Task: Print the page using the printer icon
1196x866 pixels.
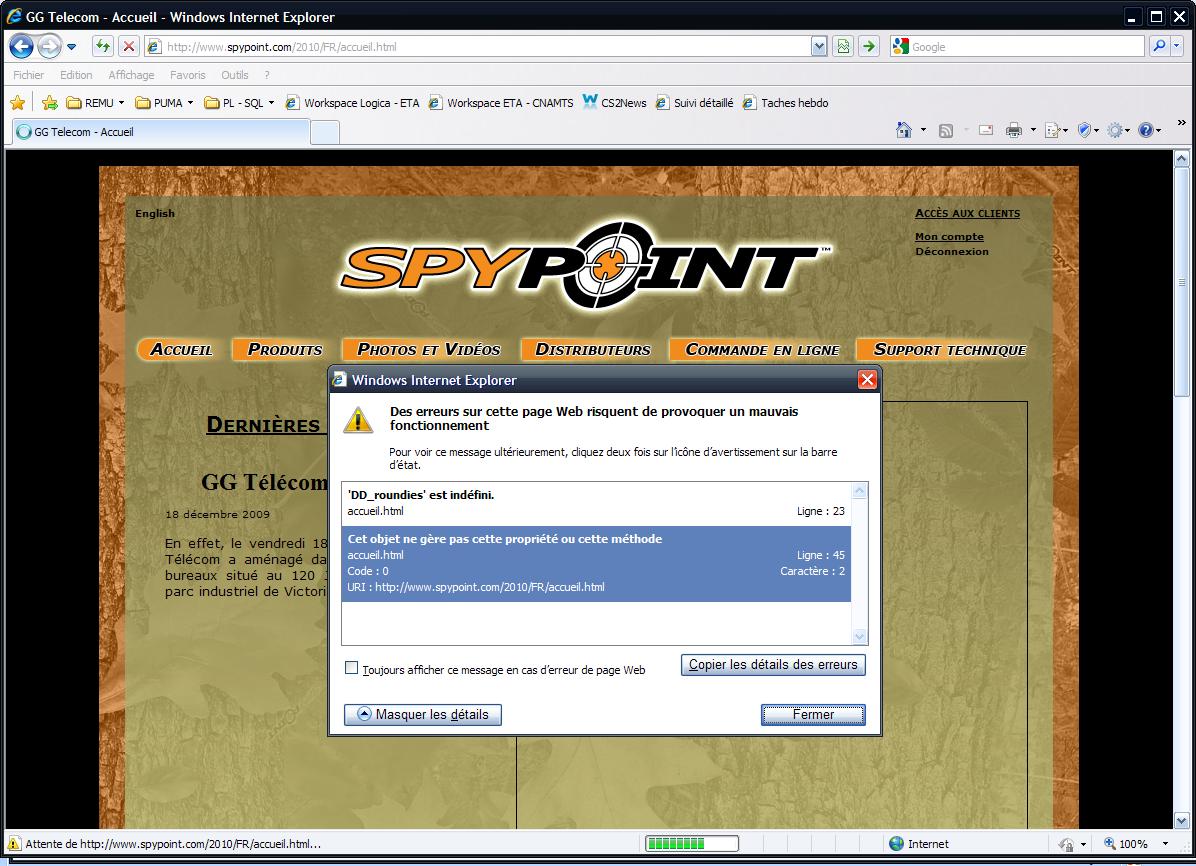Action: (1014, 130)
